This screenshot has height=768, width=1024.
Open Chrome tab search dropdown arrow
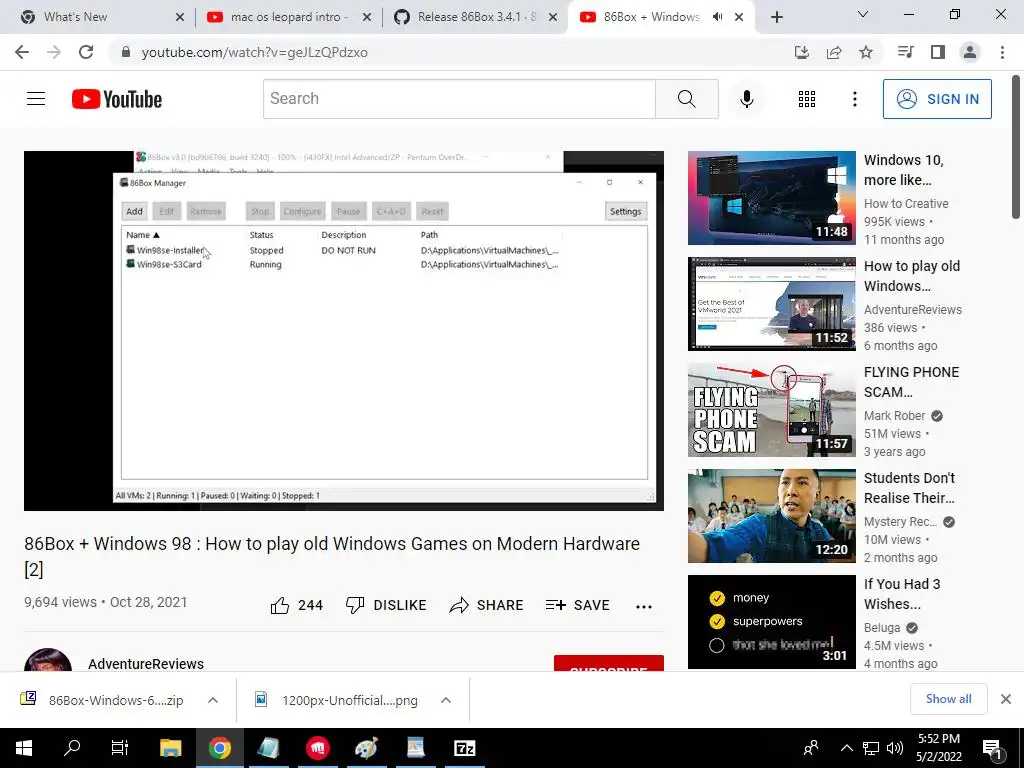863,14
